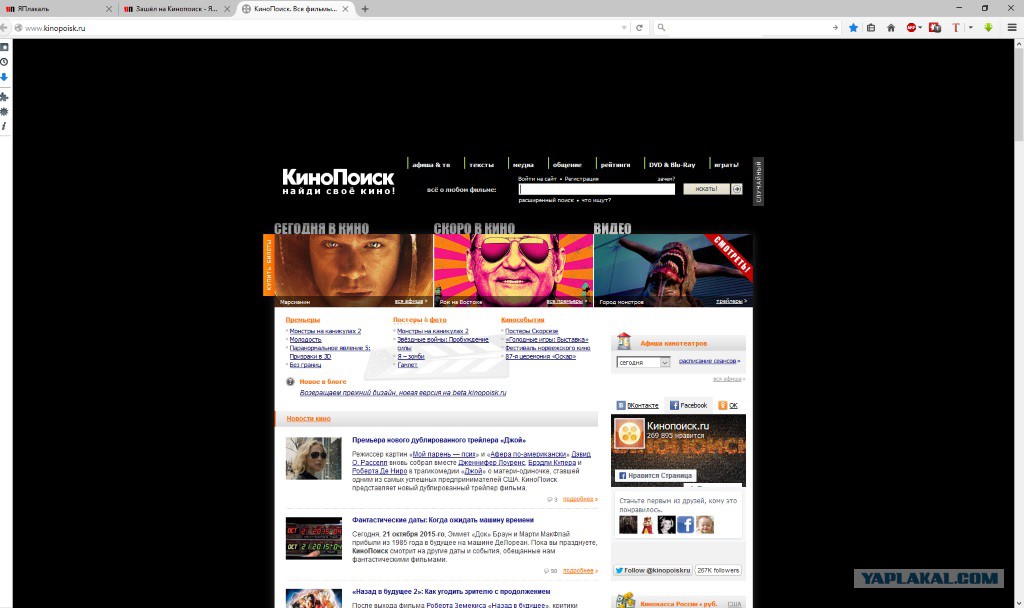
Task: Click the sidebar add-ons puzzle icon
Action: tap(4, 97)
